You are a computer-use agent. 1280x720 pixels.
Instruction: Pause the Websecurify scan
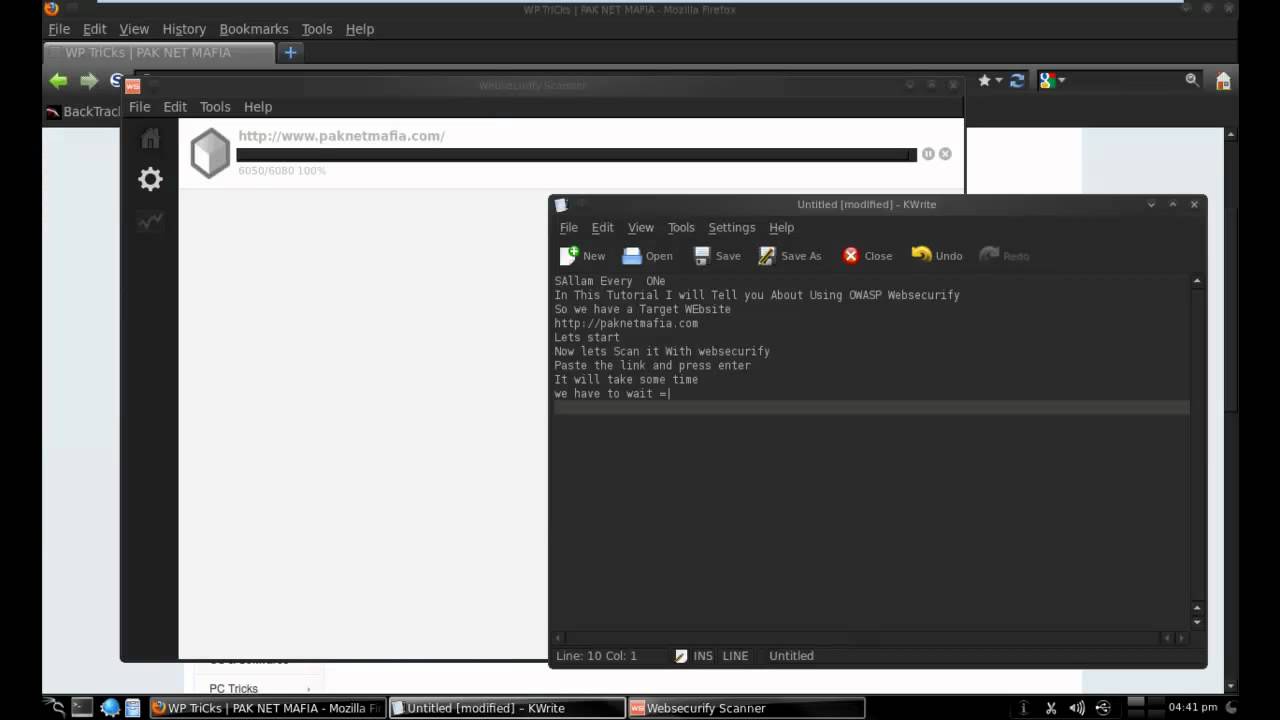pyautogui.click(x=928, y=154)
